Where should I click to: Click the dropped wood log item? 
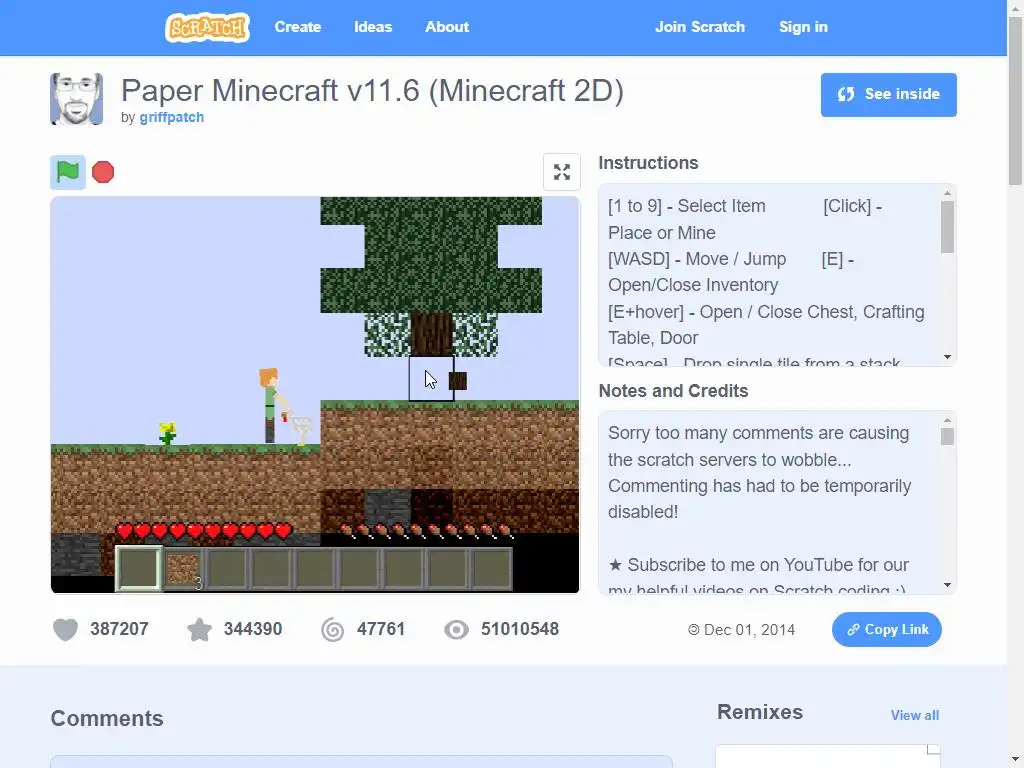(458, 381)
